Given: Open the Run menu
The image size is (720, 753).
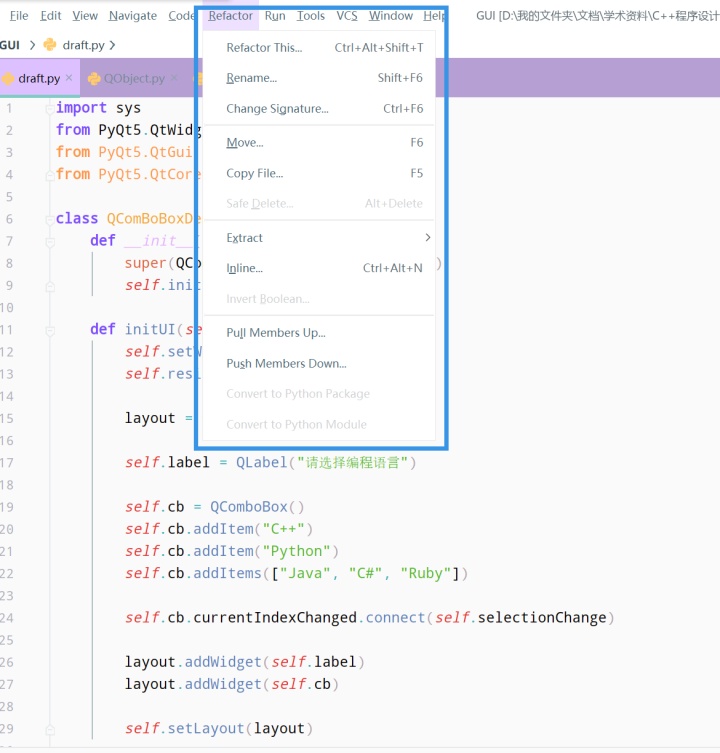Looking at the screenshot, I should [275, 16].
